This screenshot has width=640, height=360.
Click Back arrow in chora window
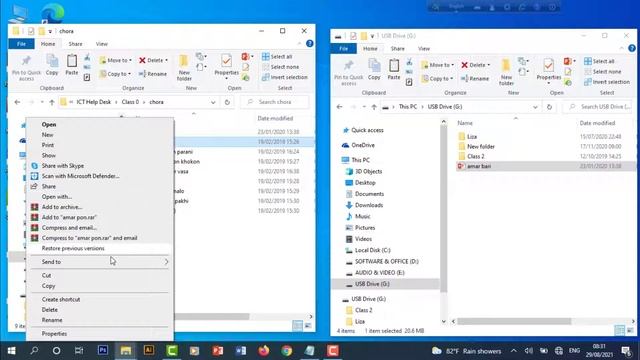(x=17, y=102)
